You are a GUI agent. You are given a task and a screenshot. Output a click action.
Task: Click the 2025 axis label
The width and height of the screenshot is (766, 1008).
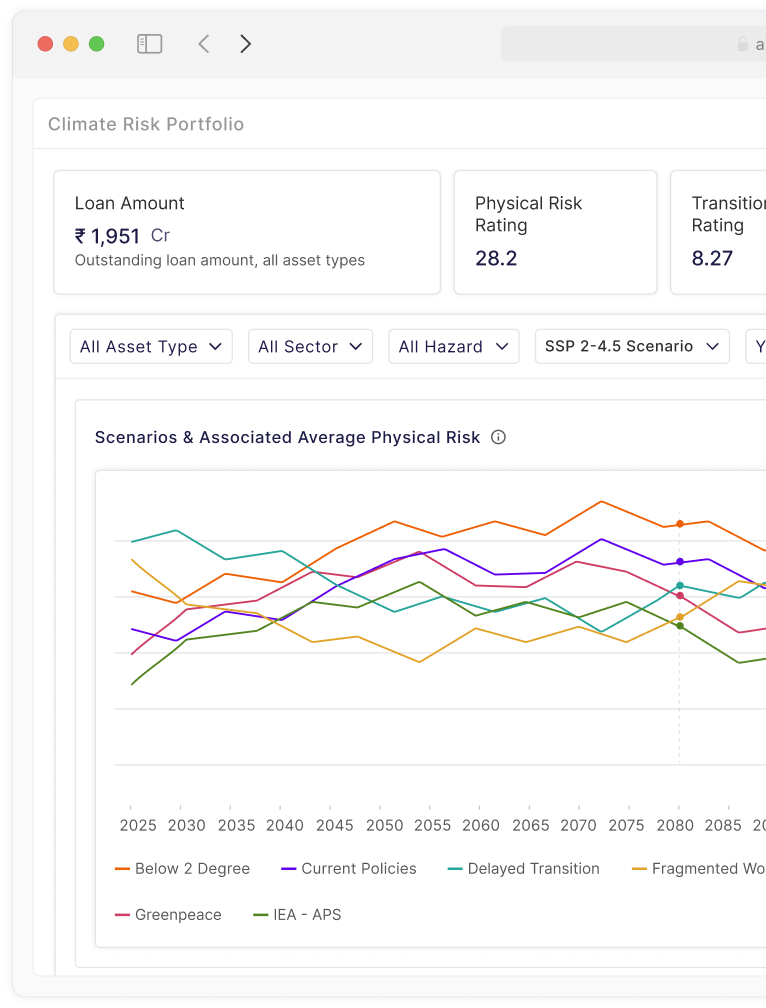138,825
